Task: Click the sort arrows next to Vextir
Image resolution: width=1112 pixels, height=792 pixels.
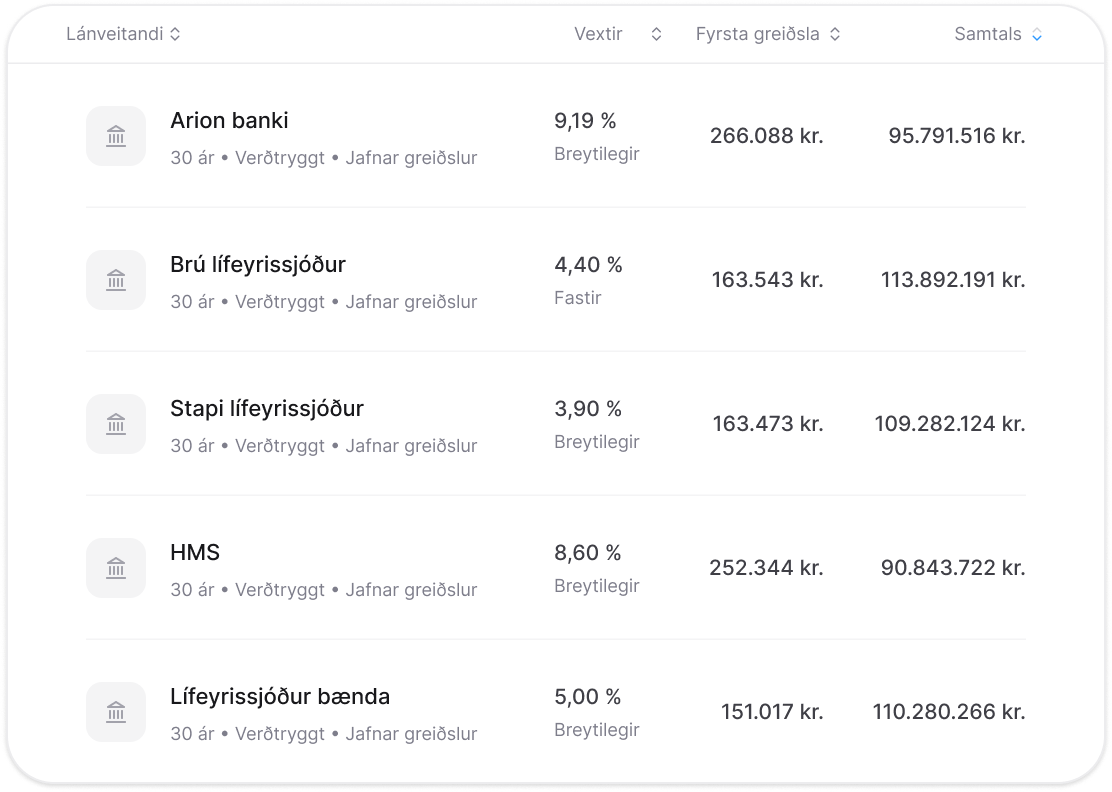Action: (656, 34)
